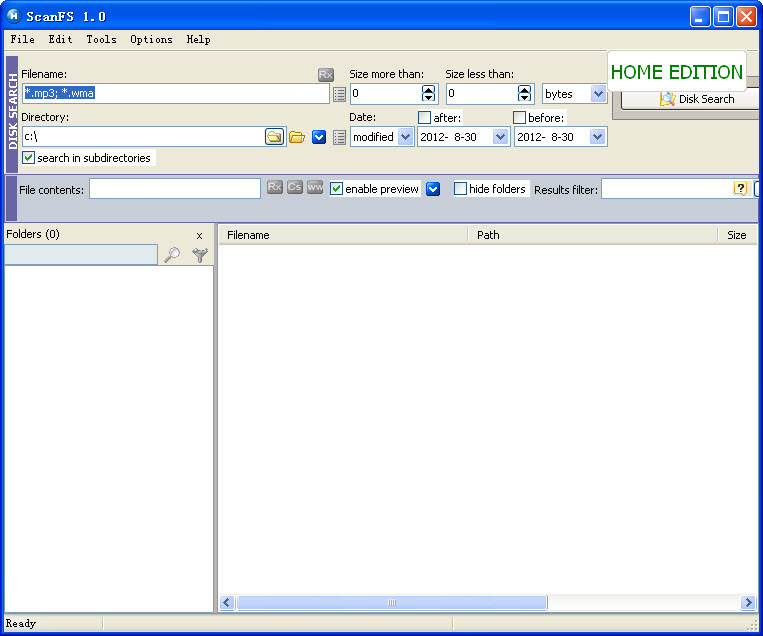763x636 pixels.
Task: Click the filter funnel icon in Folders panel
Action: (x=200, y=256)
